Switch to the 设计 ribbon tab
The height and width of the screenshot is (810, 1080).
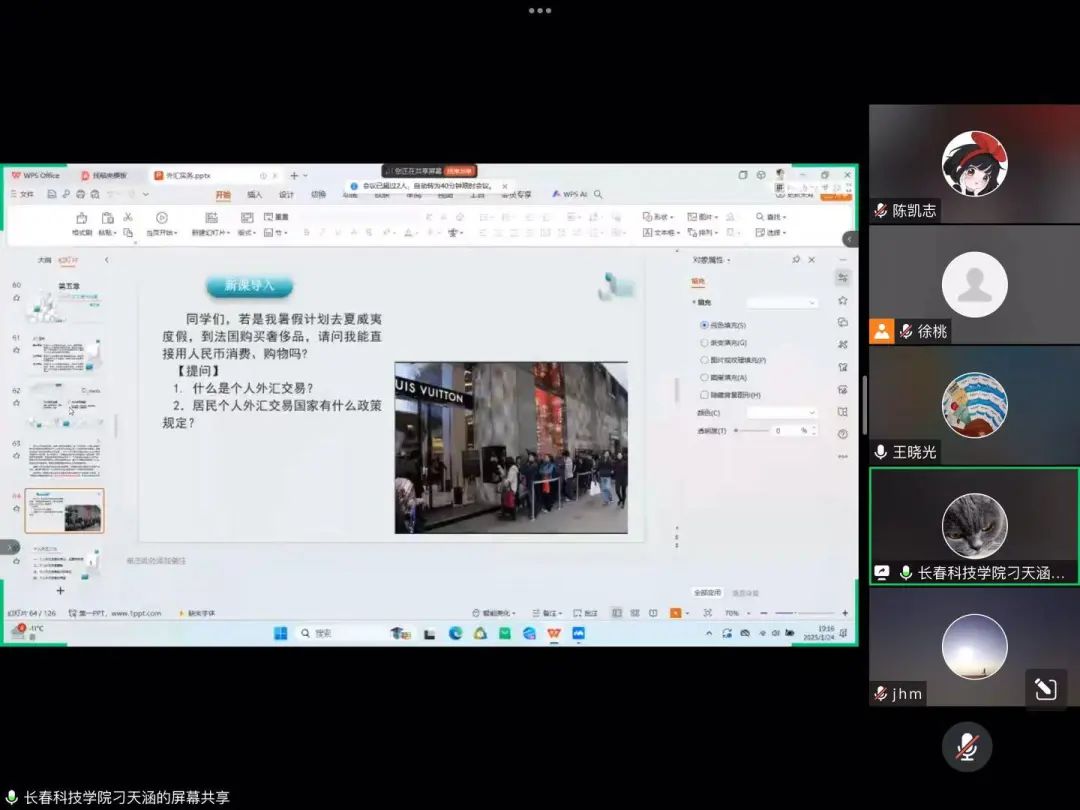click(286, 195)
